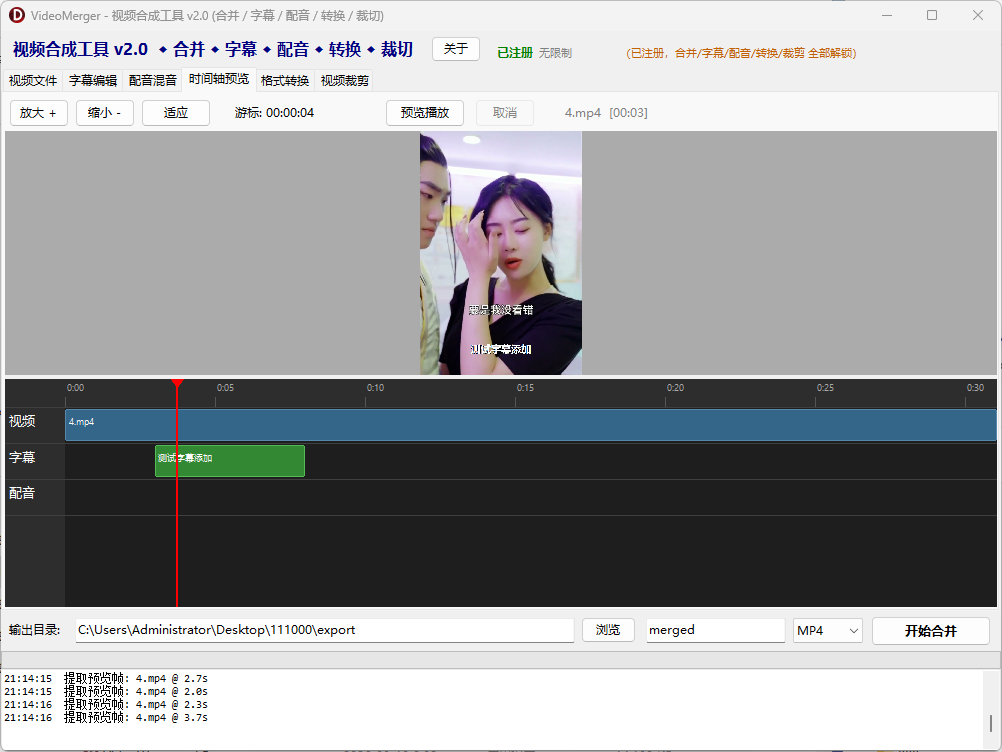Click the red playhead marker on the timeline
The height and width of the screenshot is (752, 1002).
(x=177, y=385)
